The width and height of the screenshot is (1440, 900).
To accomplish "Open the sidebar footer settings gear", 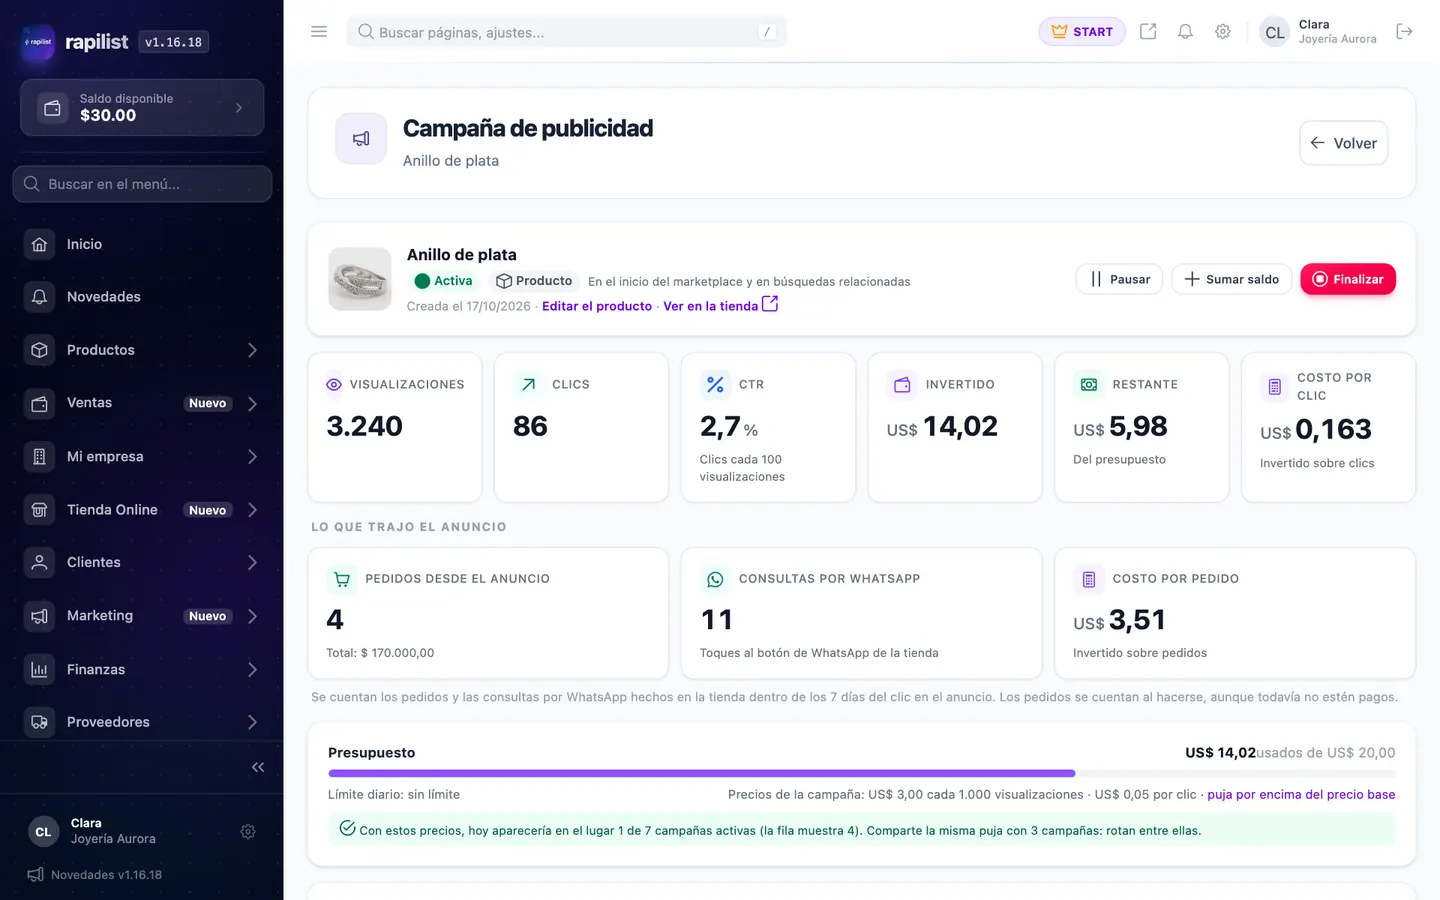I will coord(248,832).
